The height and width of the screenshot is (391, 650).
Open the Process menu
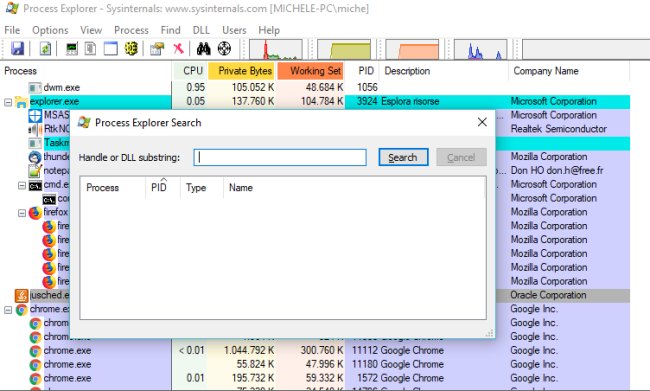pos(131,30)
